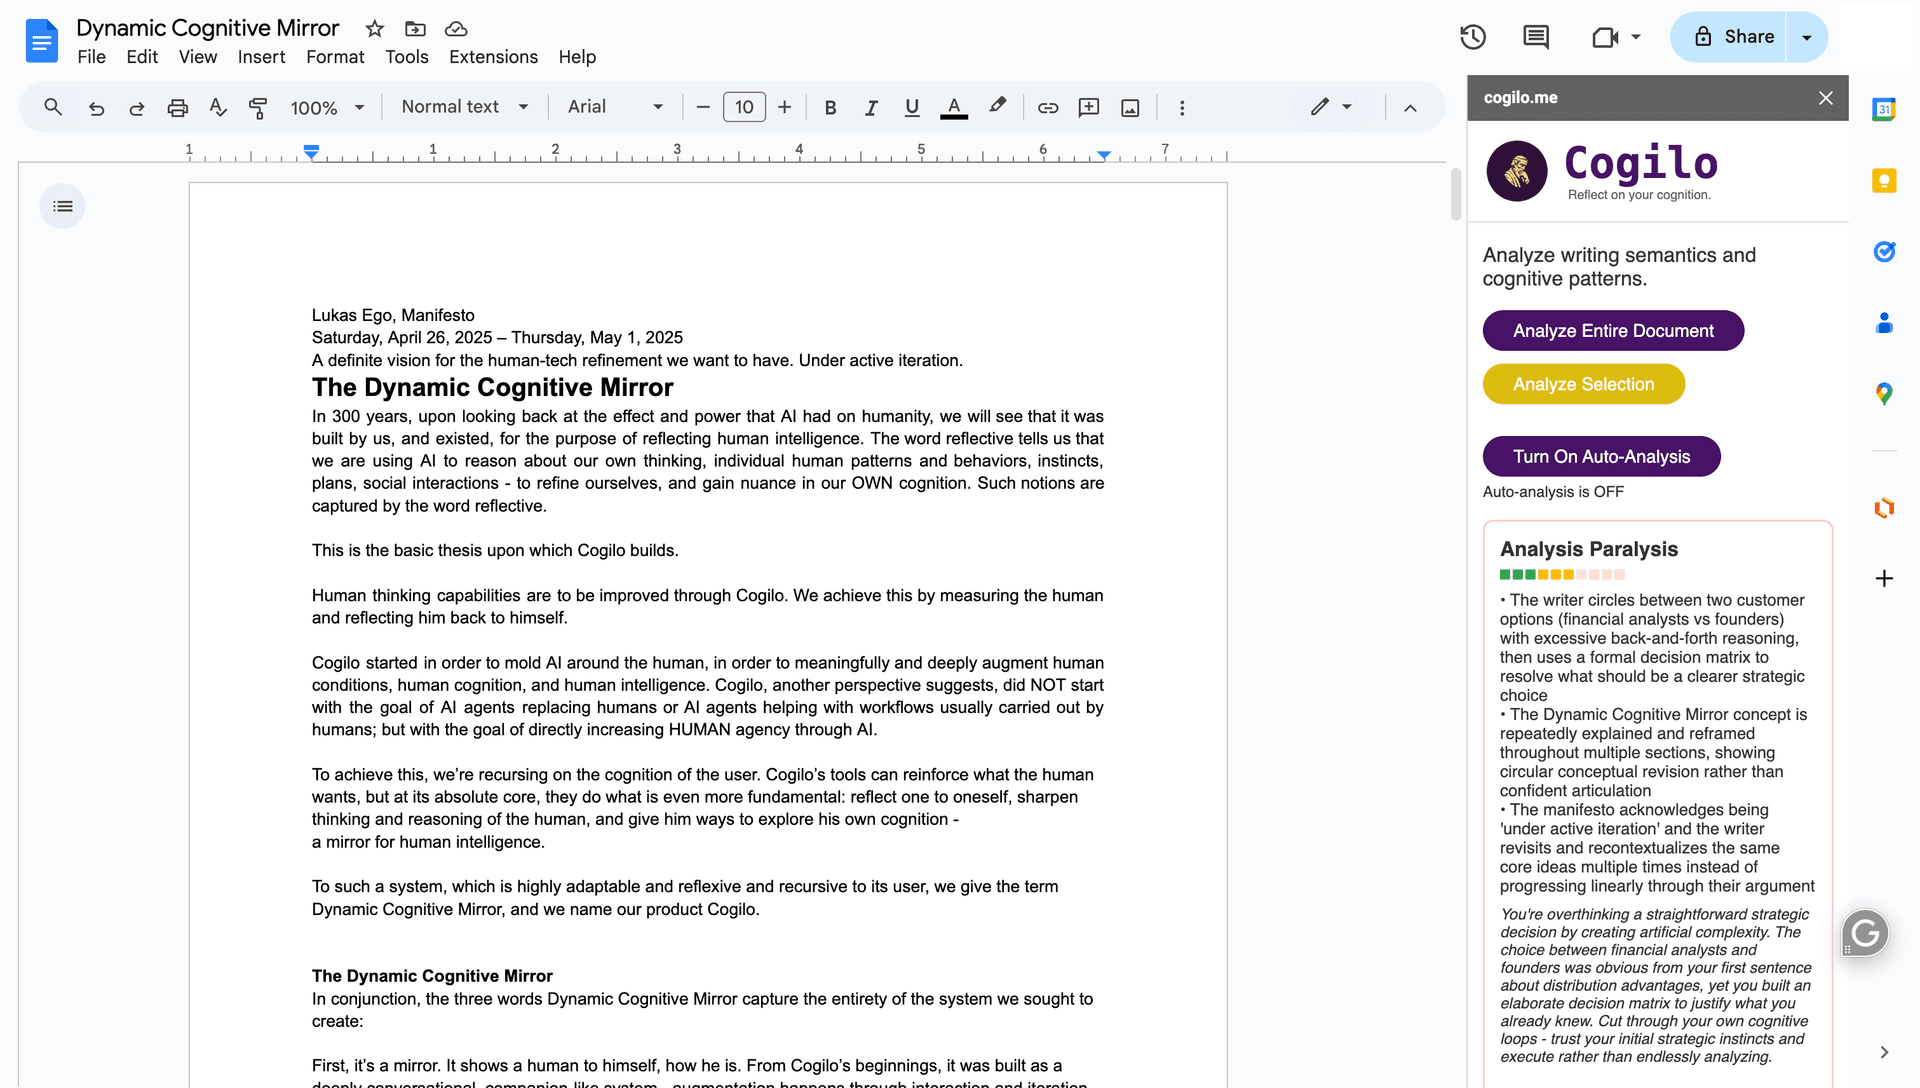The height and width of the screenshot is (1088, 1920).
Task: Open the text color picker
Action: click(954, 108)
